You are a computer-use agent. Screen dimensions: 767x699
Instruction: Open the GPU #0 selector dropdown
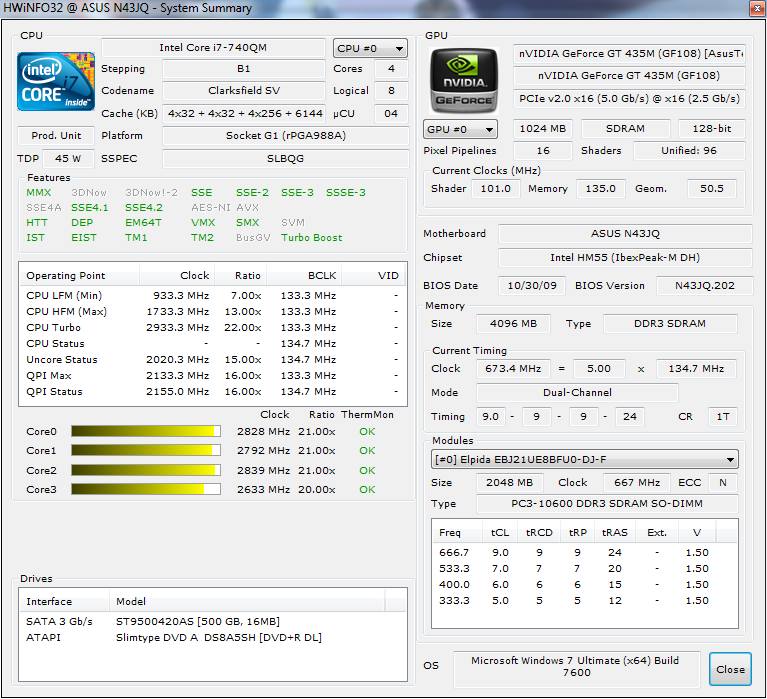tap(460, 130)
